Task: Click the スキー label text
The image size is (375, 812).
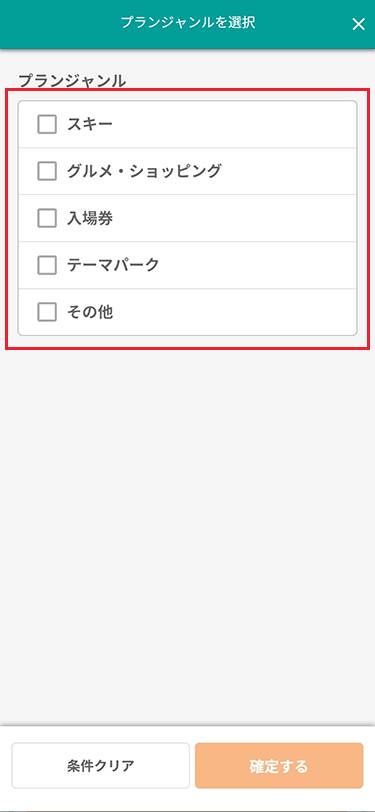Action: [x=90, y=124]
